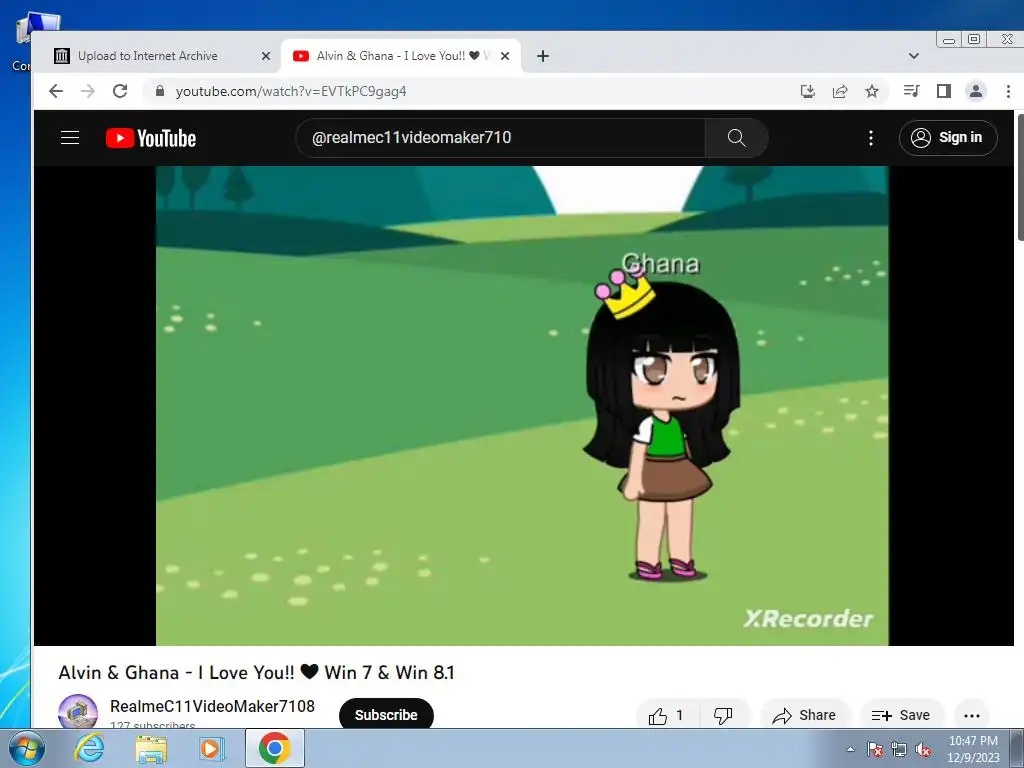
Task: Launch Internet Explorer from taskbar
Action: [x=89, y=748]
